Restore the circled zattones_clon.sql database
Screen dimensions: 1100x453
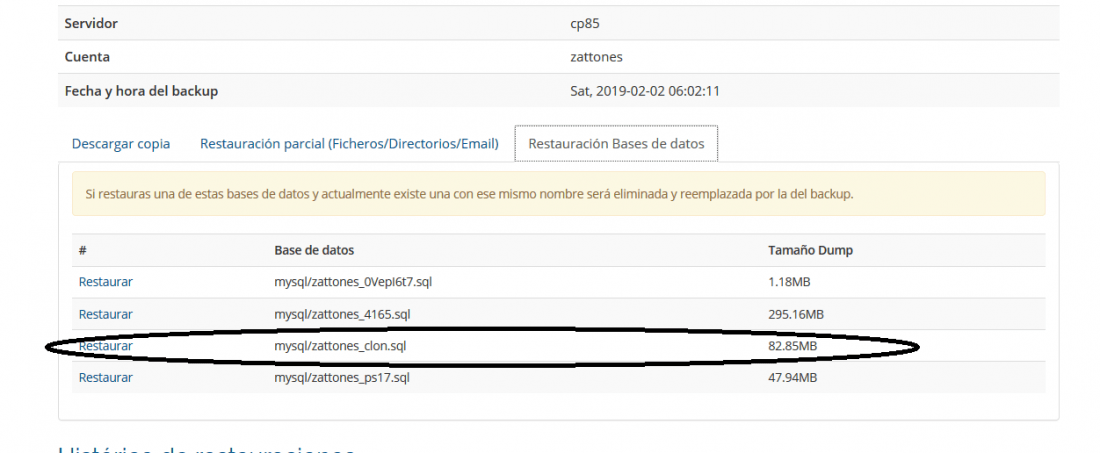click(105, 346)
